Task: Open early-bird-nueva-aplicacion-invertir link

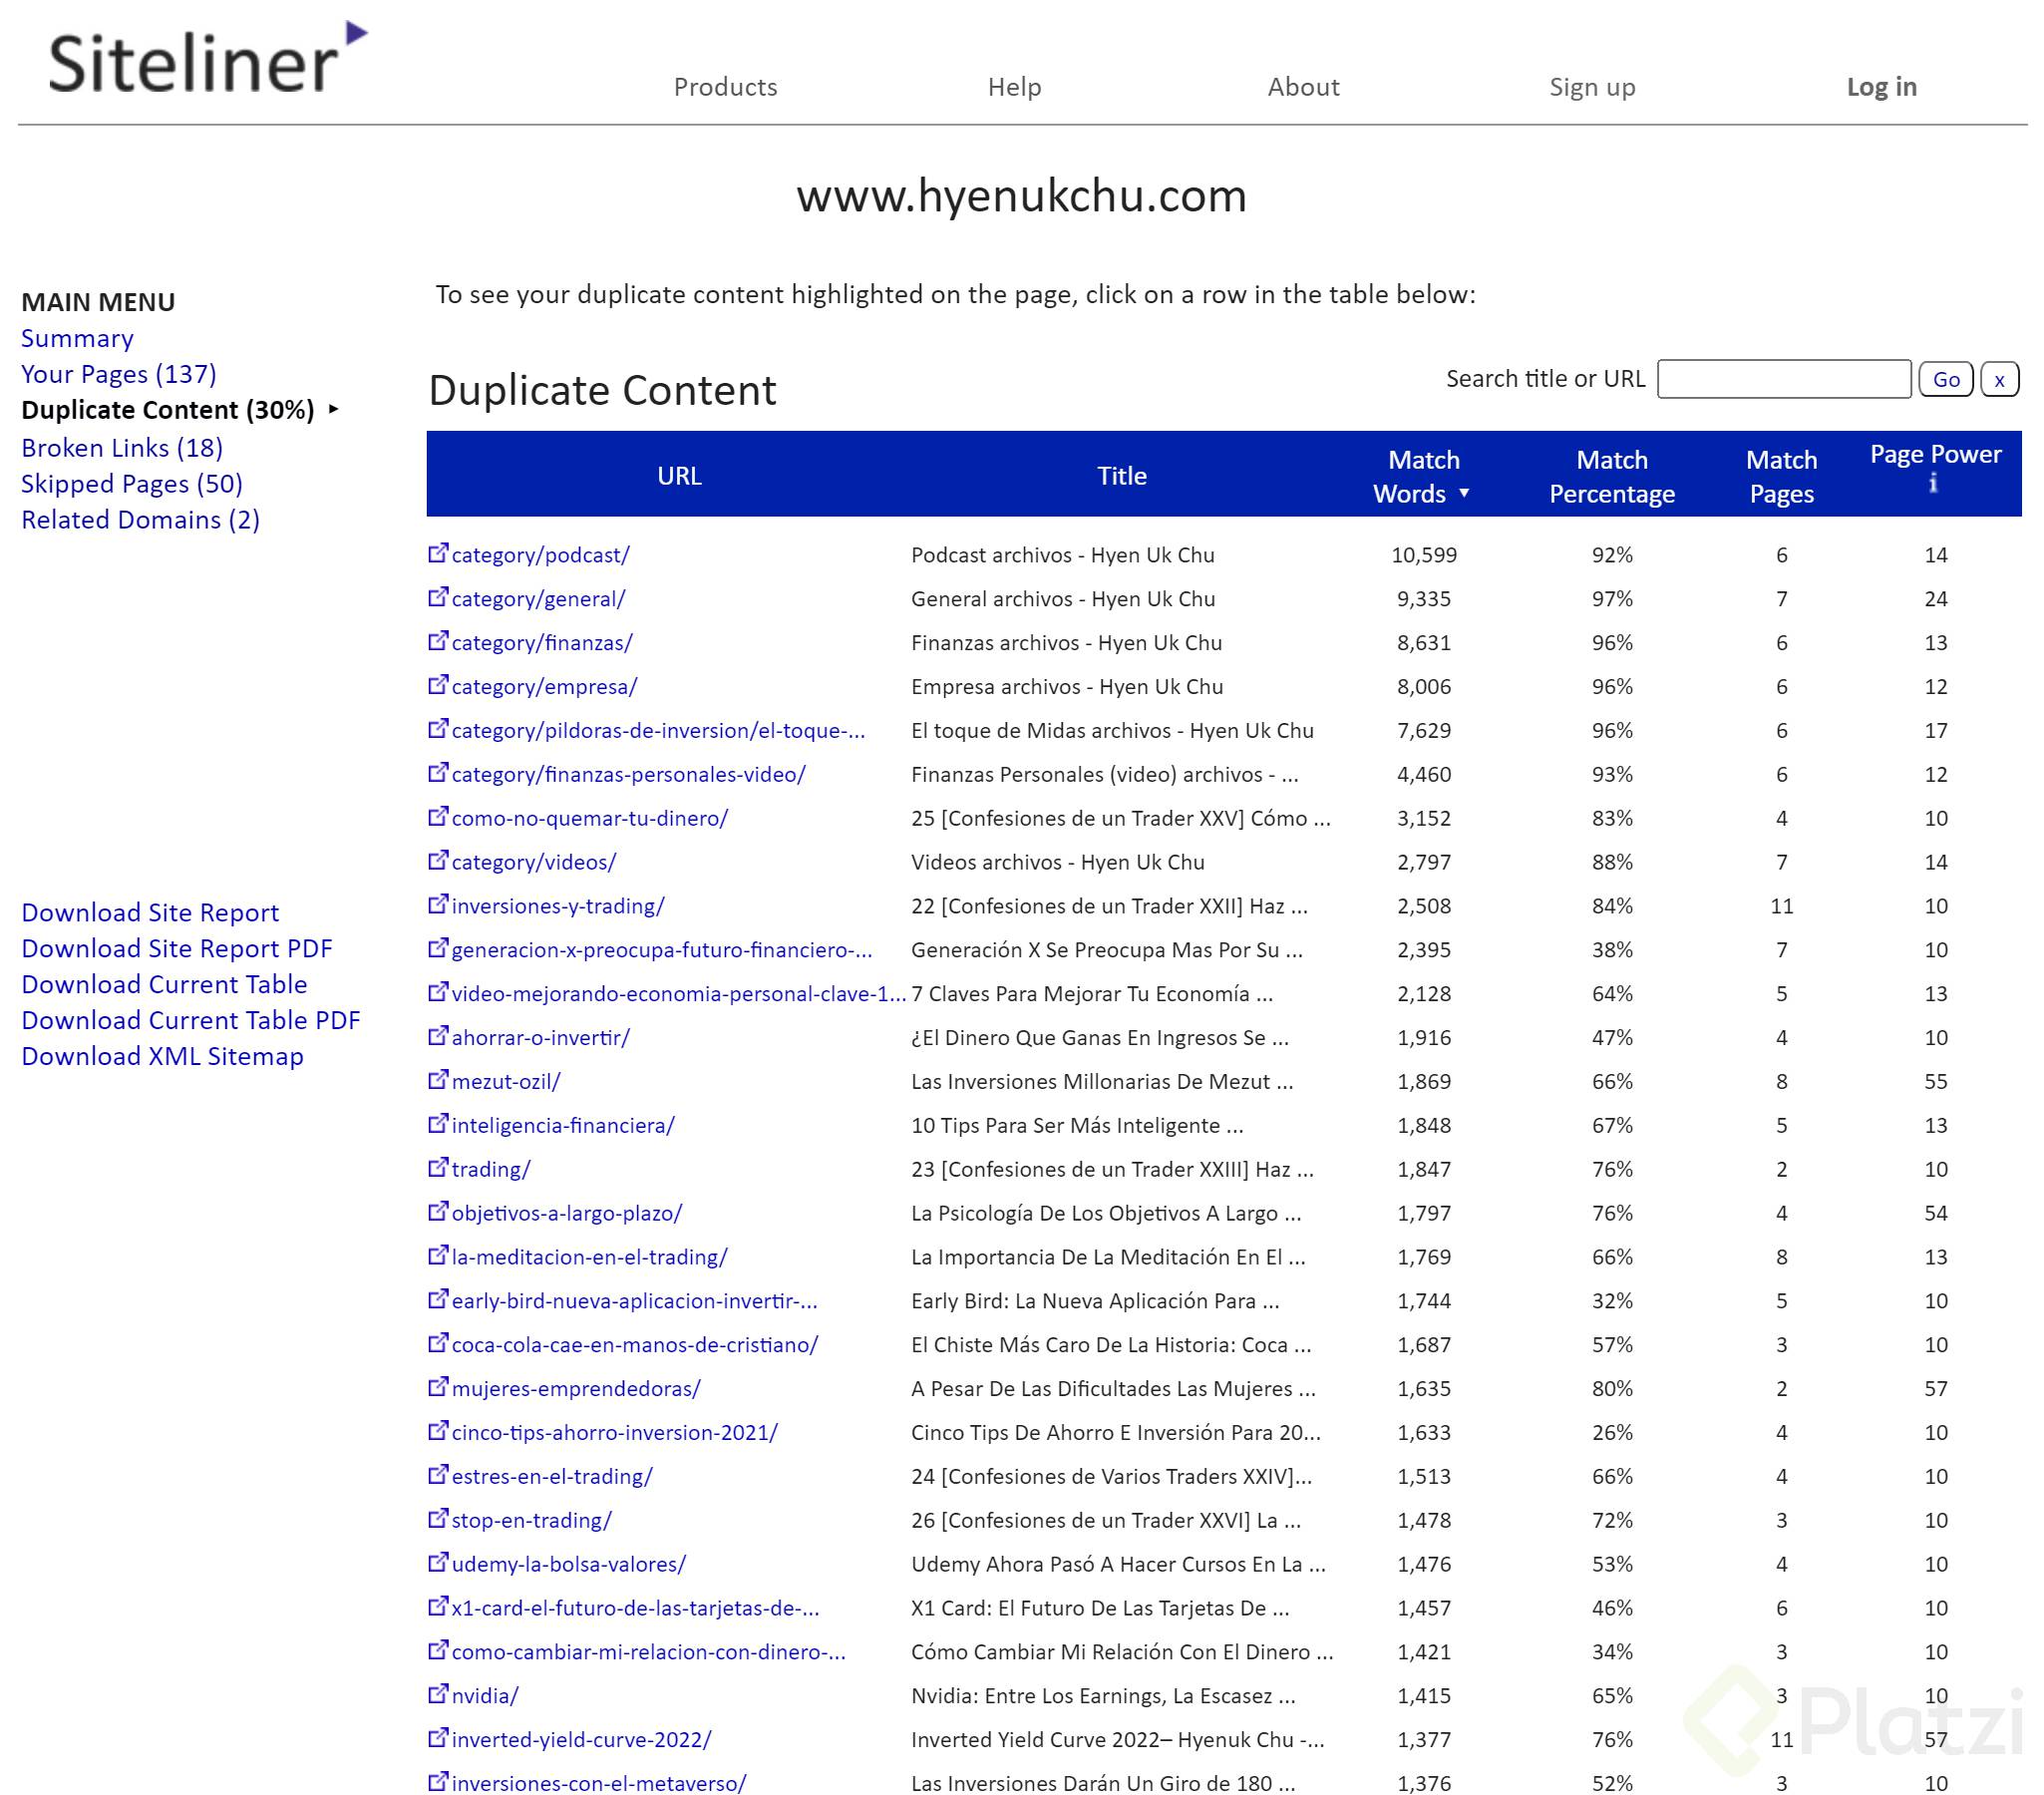Action: [634, 1301]
